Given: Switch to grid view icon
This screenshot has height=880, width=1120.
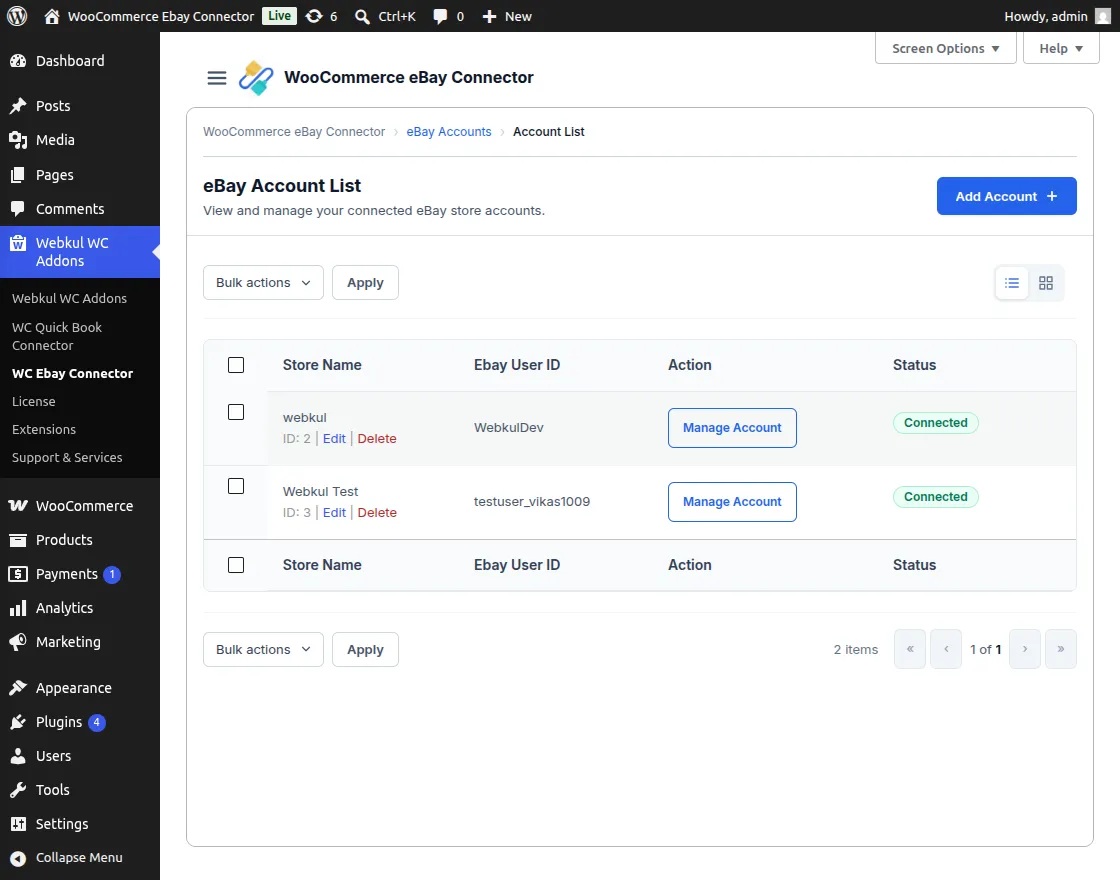Looking at the screenshot, I should click(x=1046, y=283).
